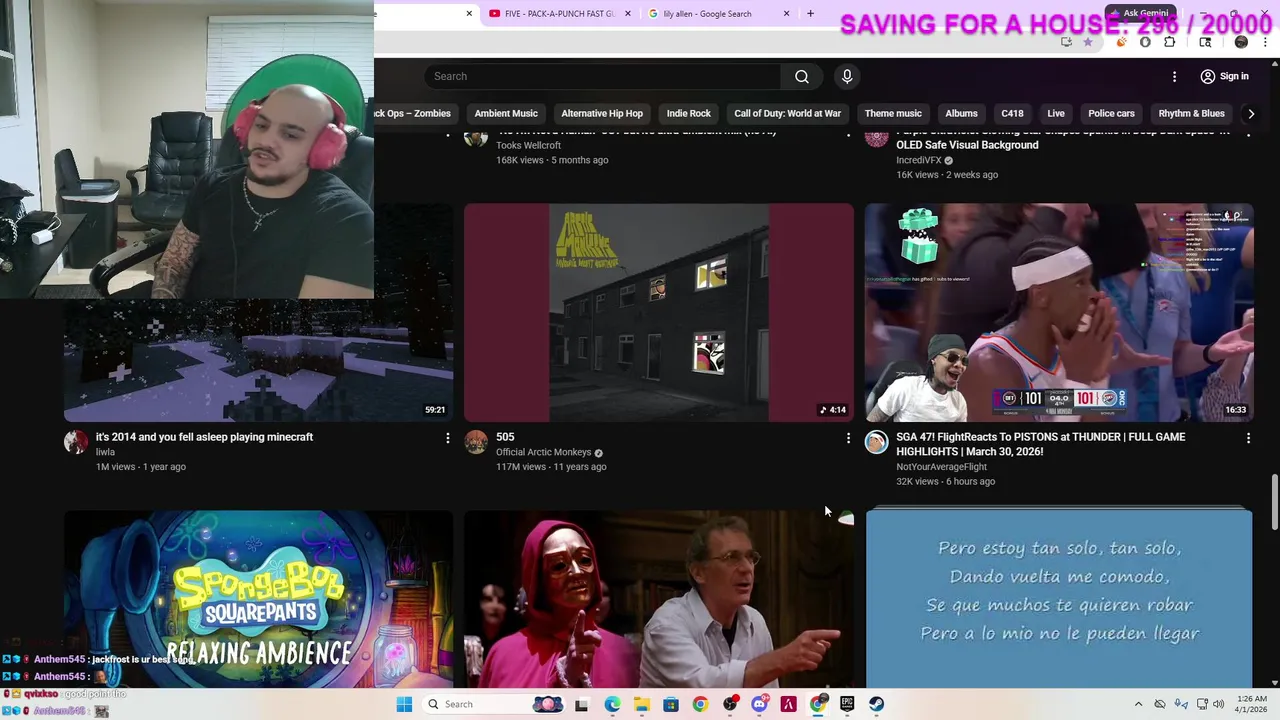1280x720 pixels.
Task: Open more options for the '505' video
Action: (x=848, y=438)
